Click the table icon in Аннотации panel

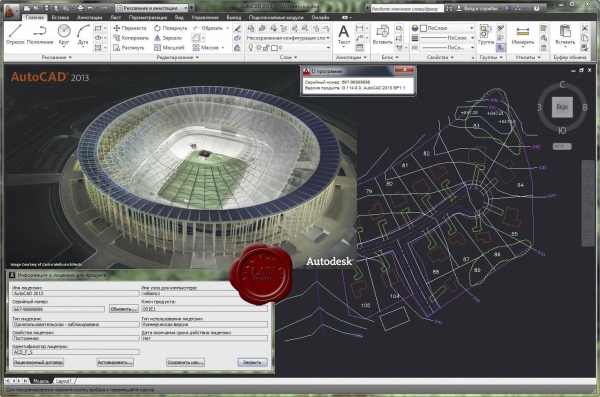tap(359, 48)
